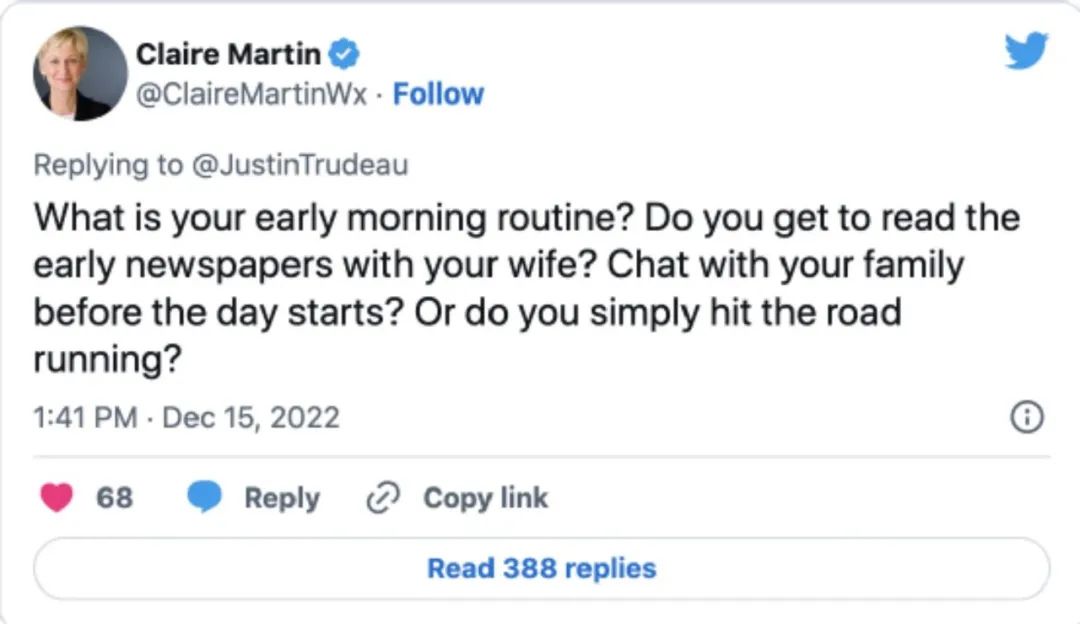
Task: Click the word 'running?' ending the tweet
Action: (x=107, y=360)
